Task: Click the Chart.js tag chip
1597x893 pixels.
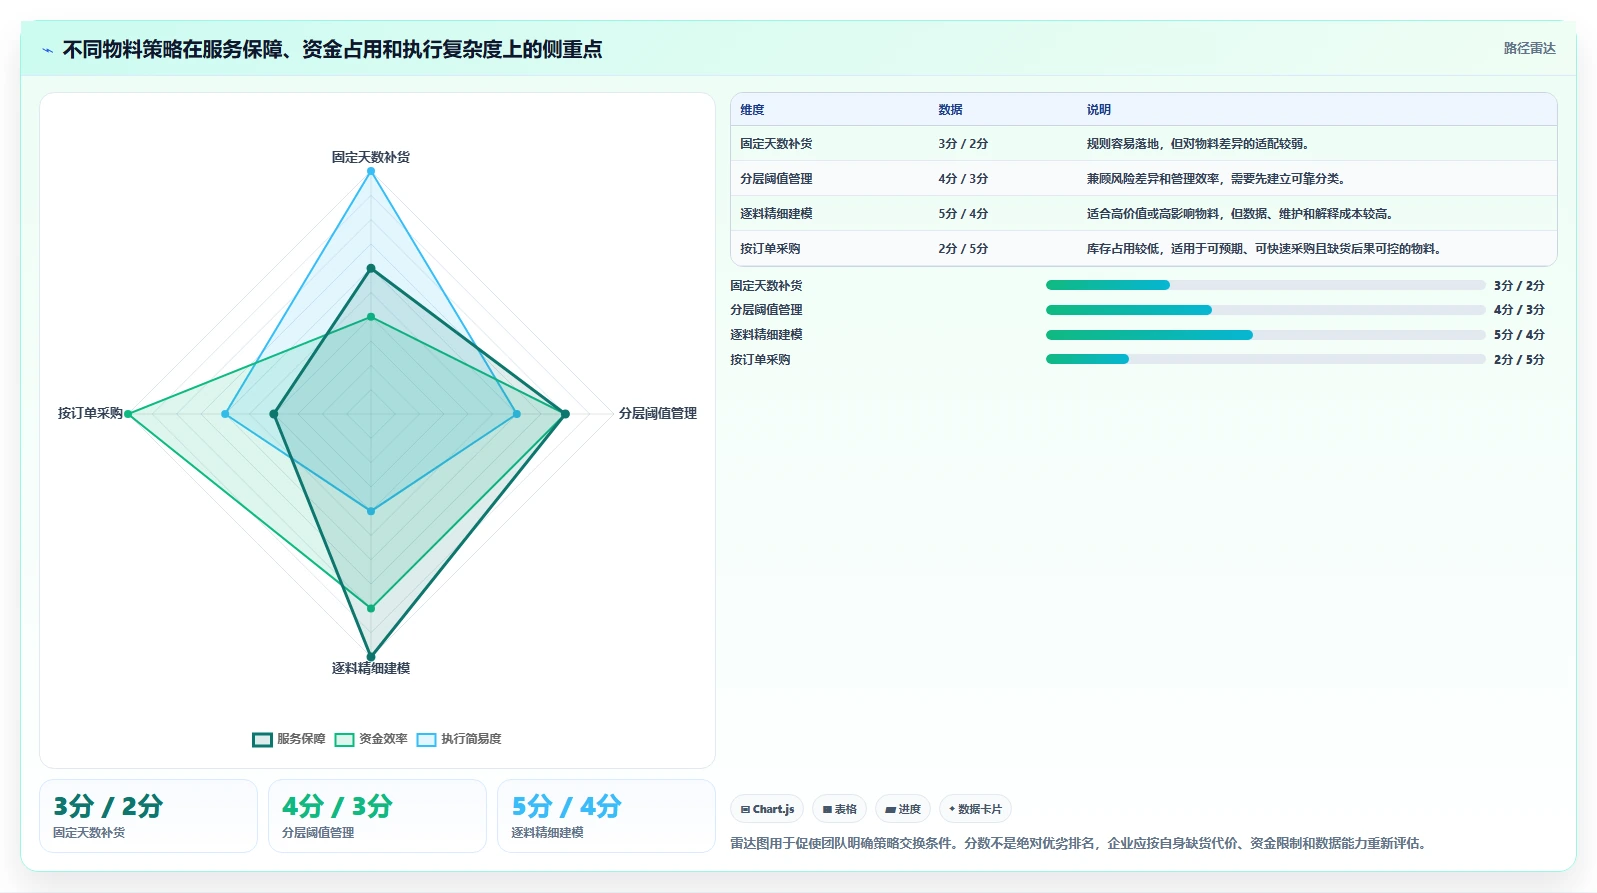Action: 767,809
